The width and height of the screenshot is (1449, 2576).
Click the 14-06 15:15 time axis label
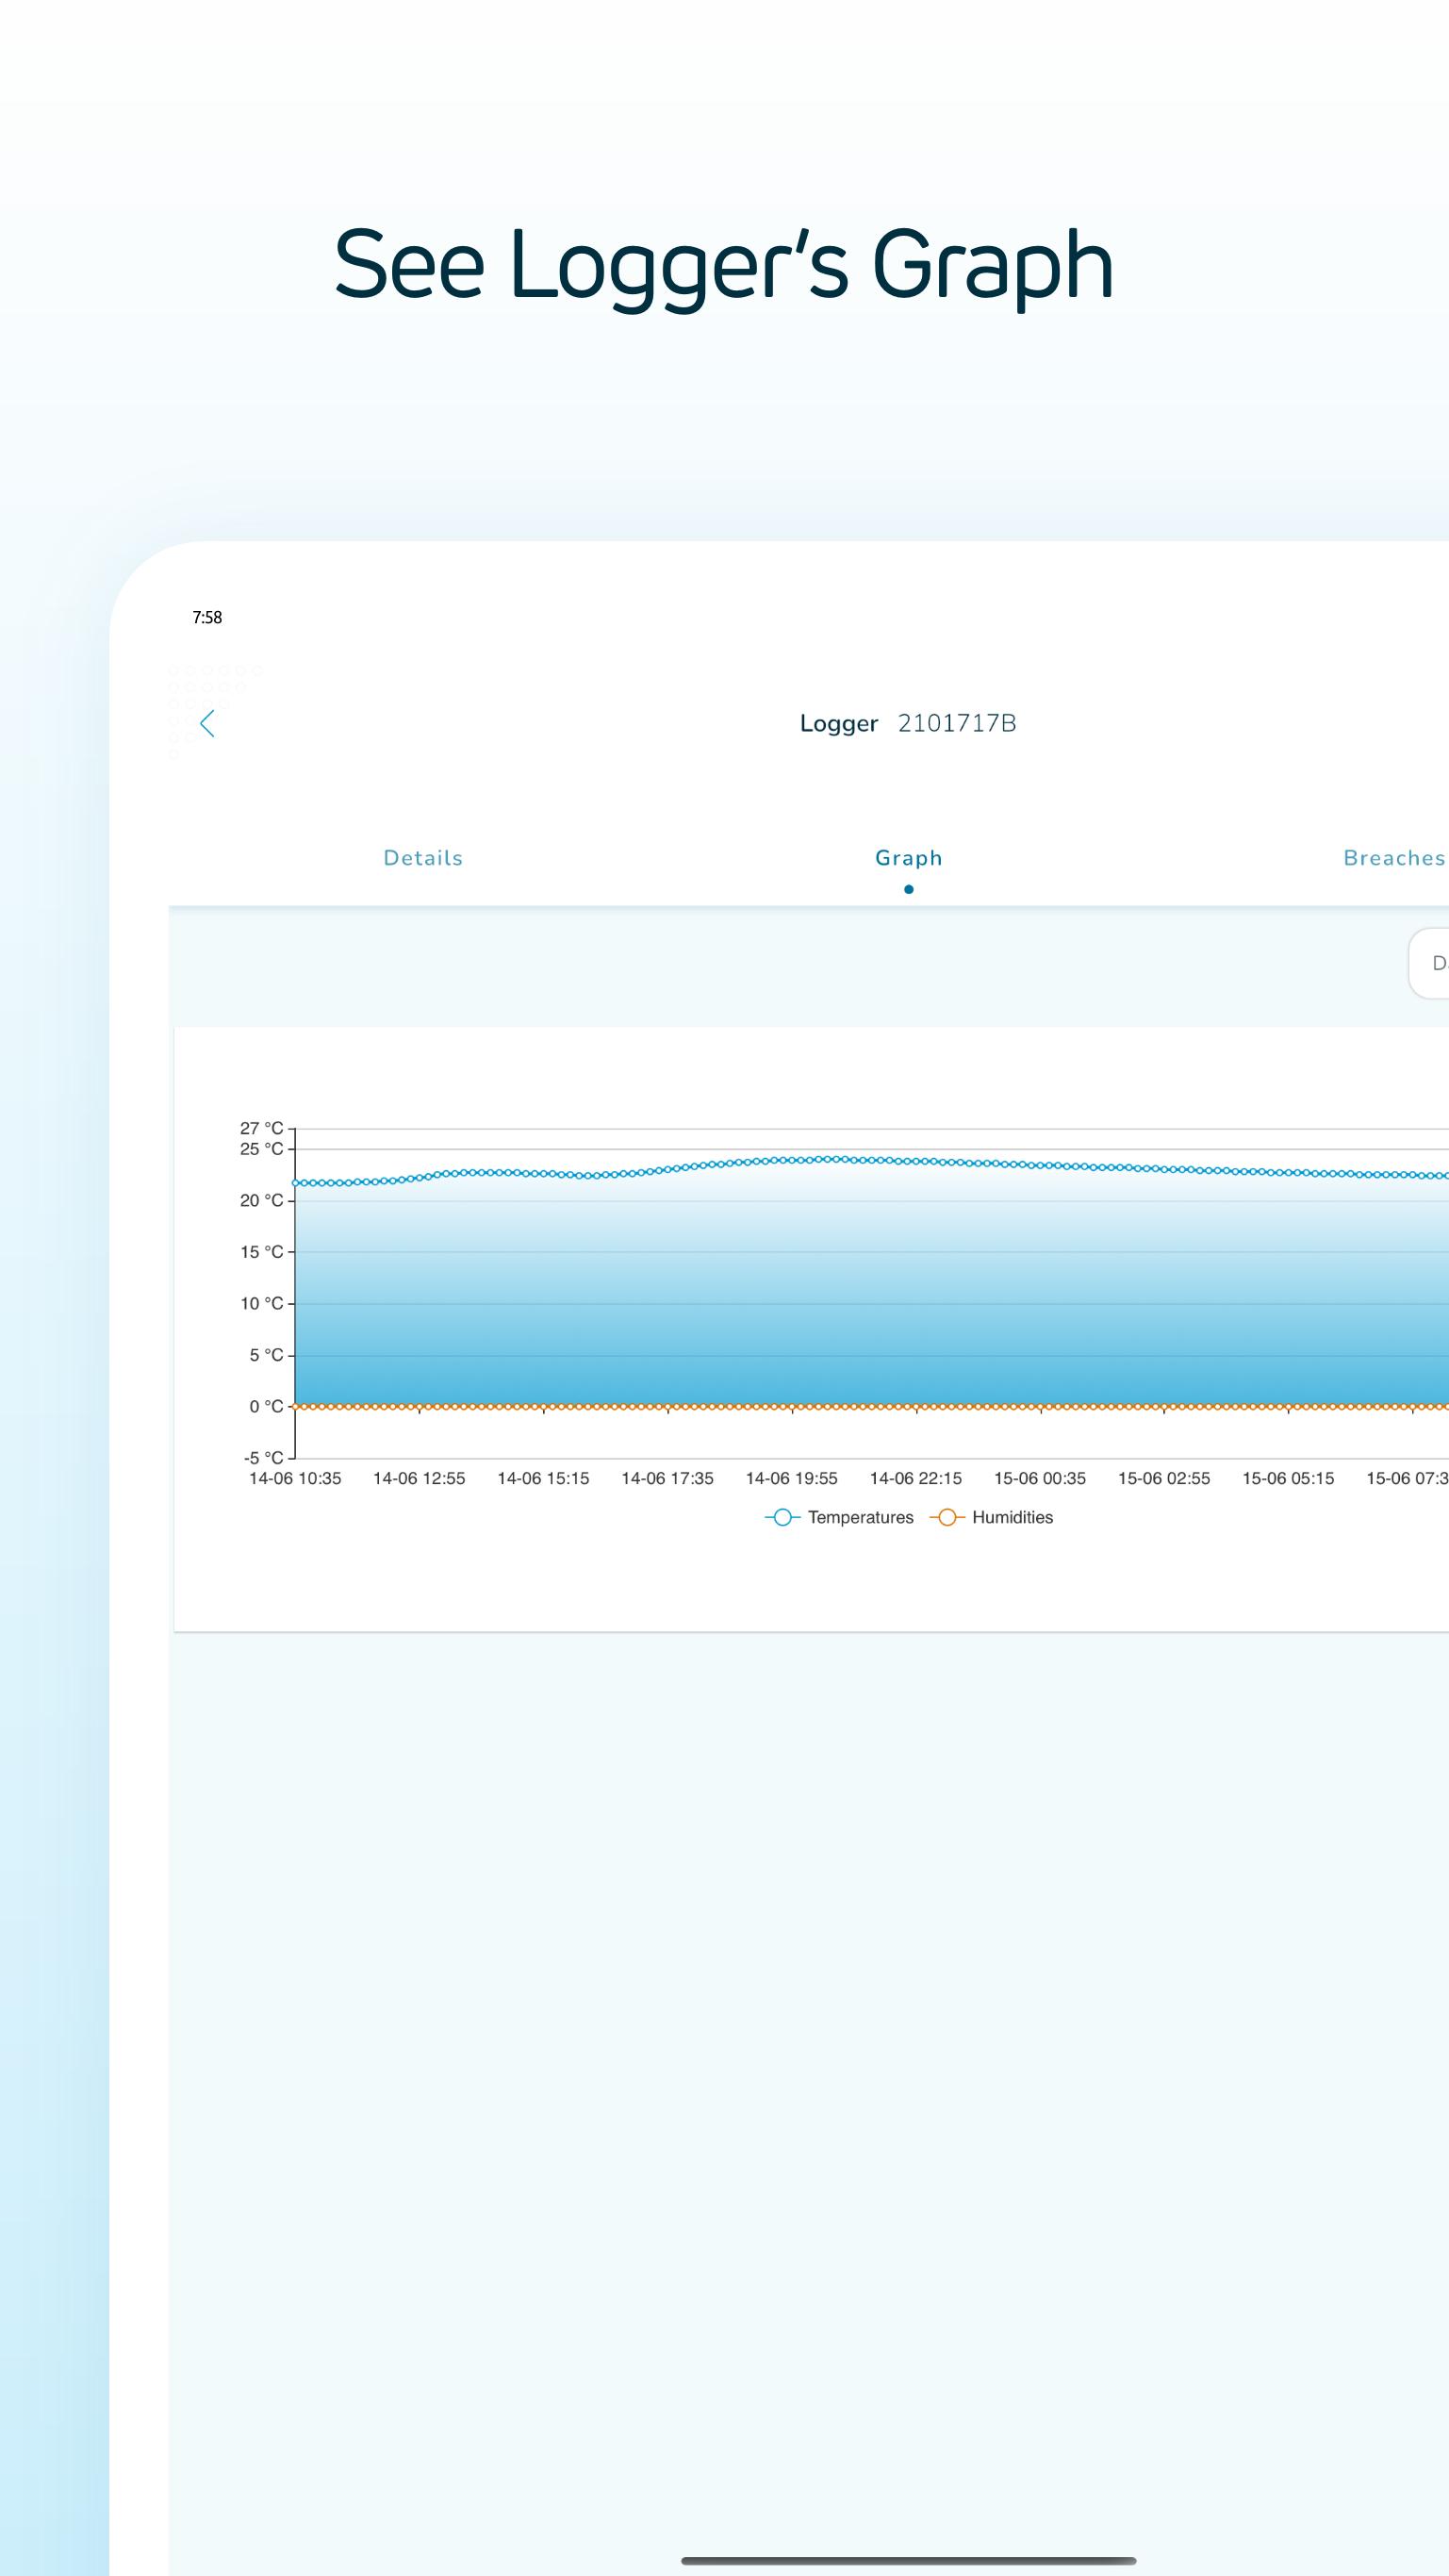coord(543,1478)
